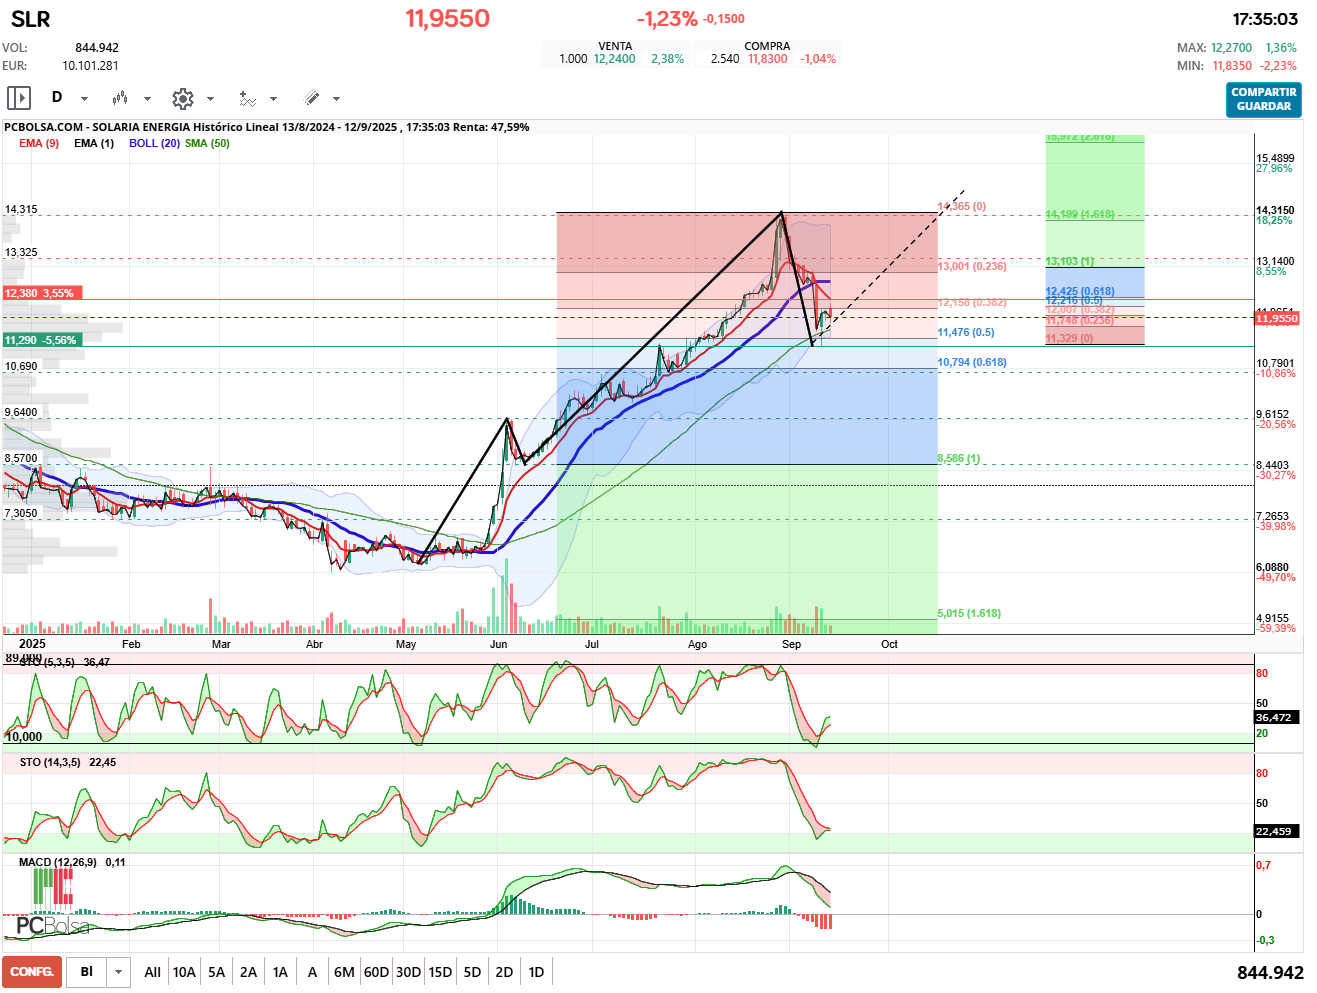Screen dimensions: 1317x993
Task: Select the A (year) range
Action: click(x=312, y=972)
